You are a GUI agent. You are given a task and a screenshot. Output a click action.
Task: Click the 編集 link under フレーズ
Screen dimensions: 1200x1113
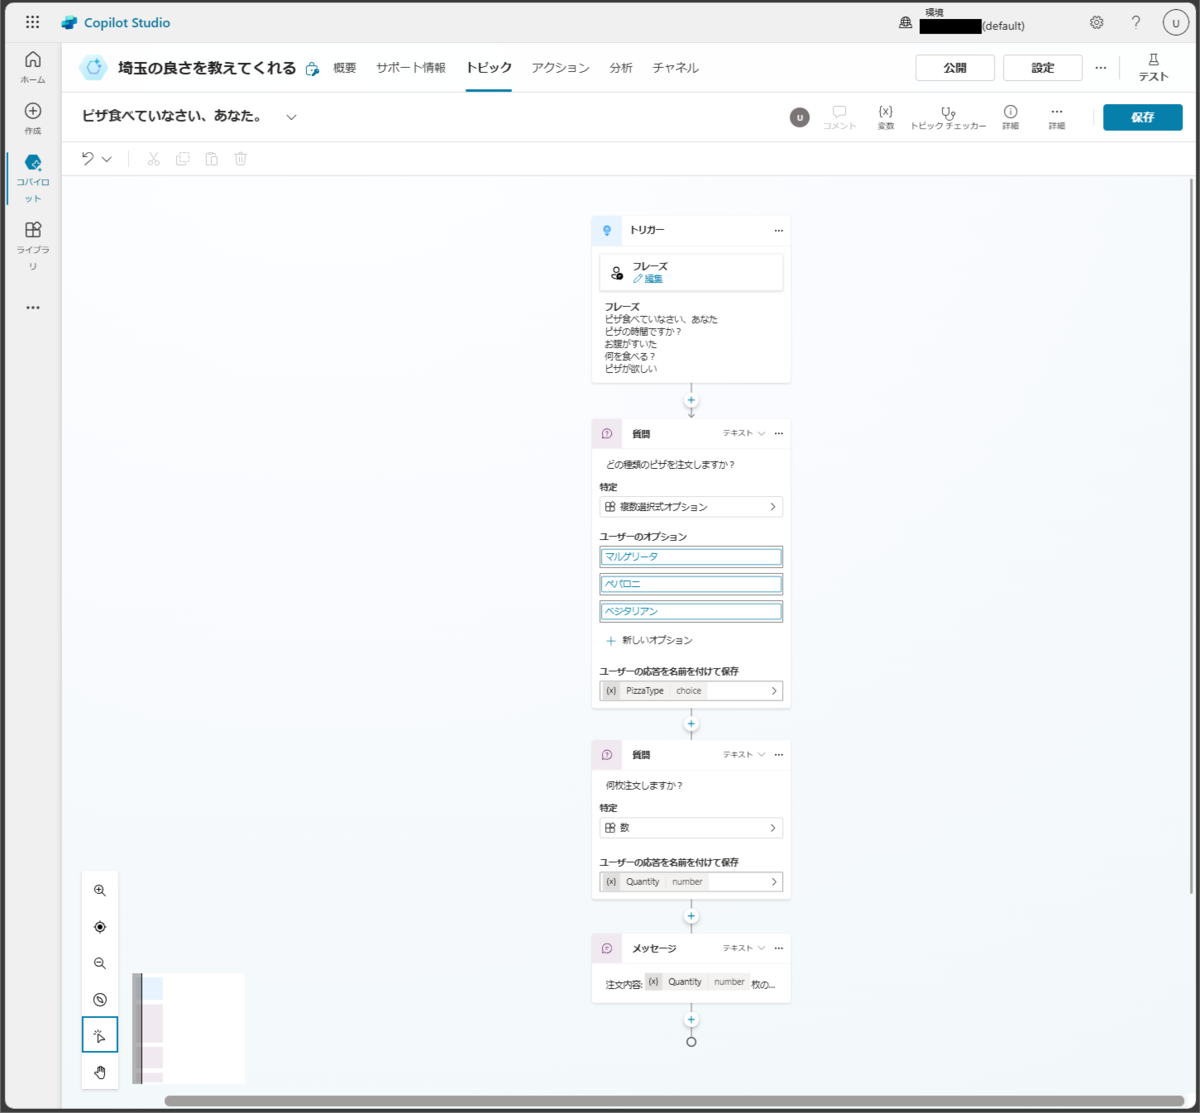click(653, 279)
